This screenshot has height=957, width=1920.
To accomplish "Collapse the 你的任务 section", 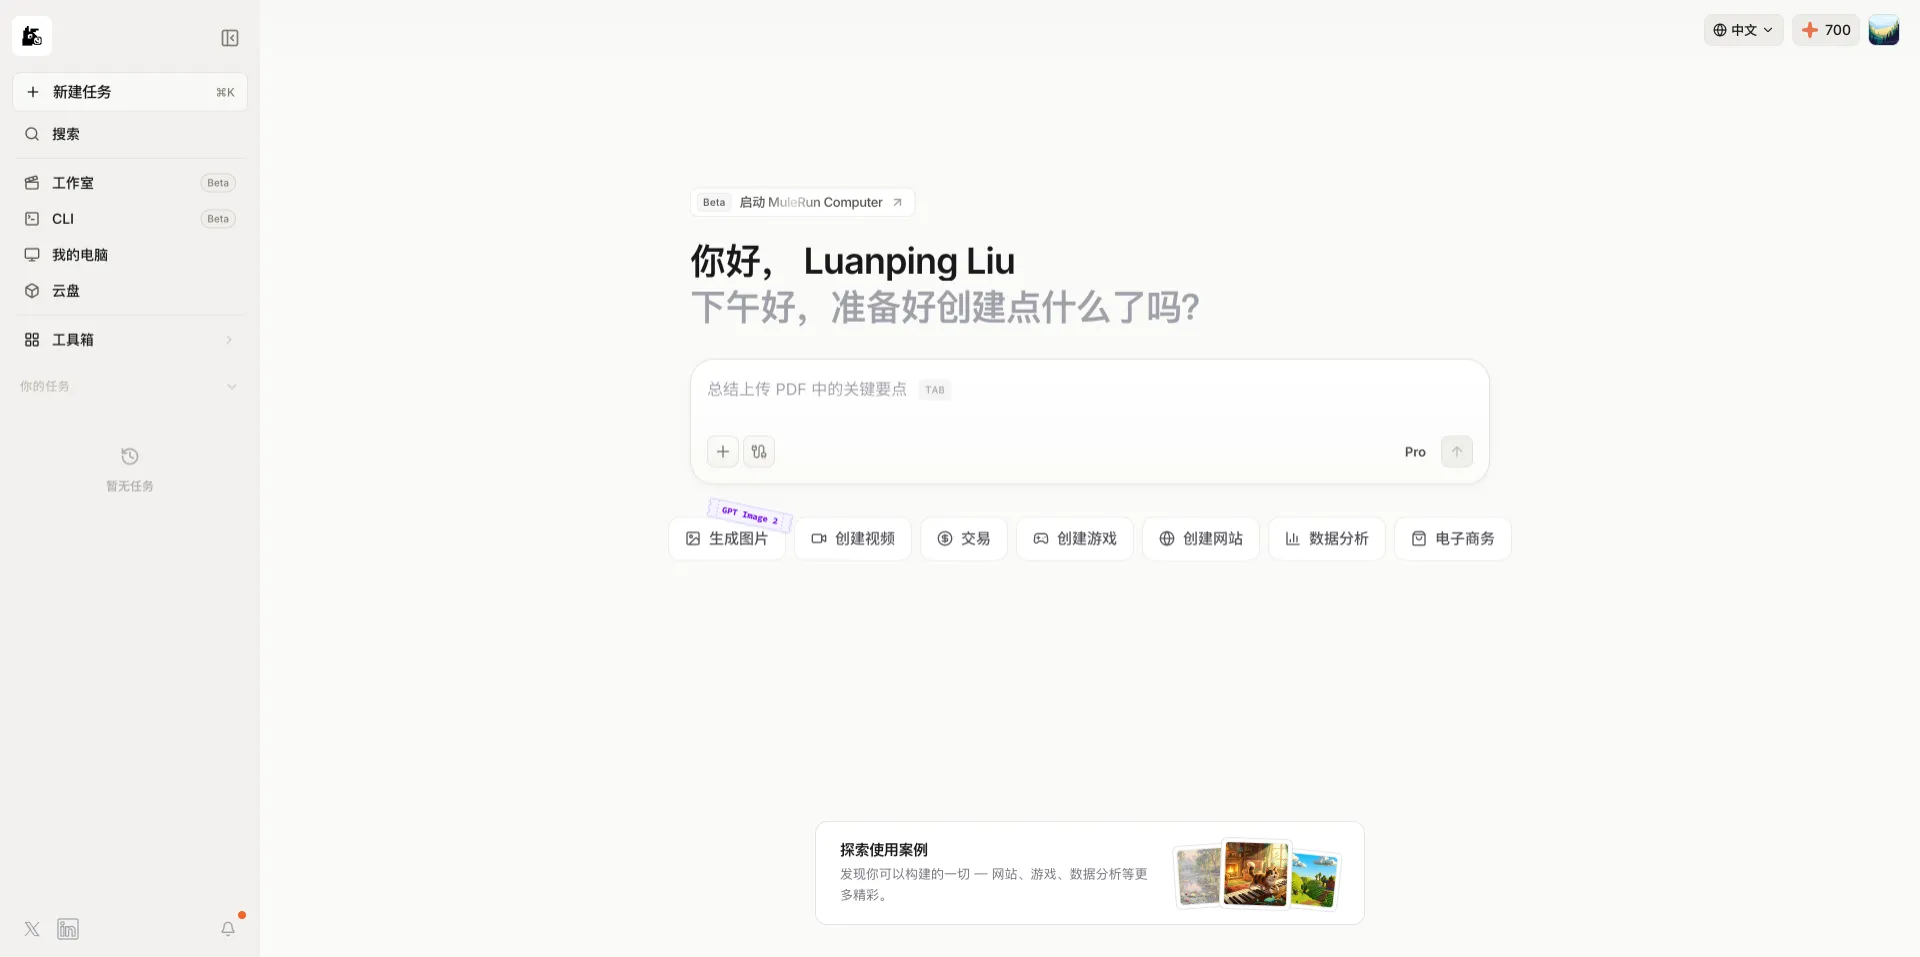I will (232, 387).
